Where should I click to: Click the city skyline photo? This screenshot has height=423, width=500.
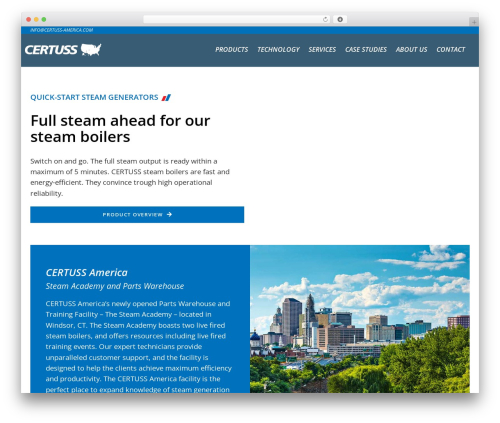pos(360,319)
